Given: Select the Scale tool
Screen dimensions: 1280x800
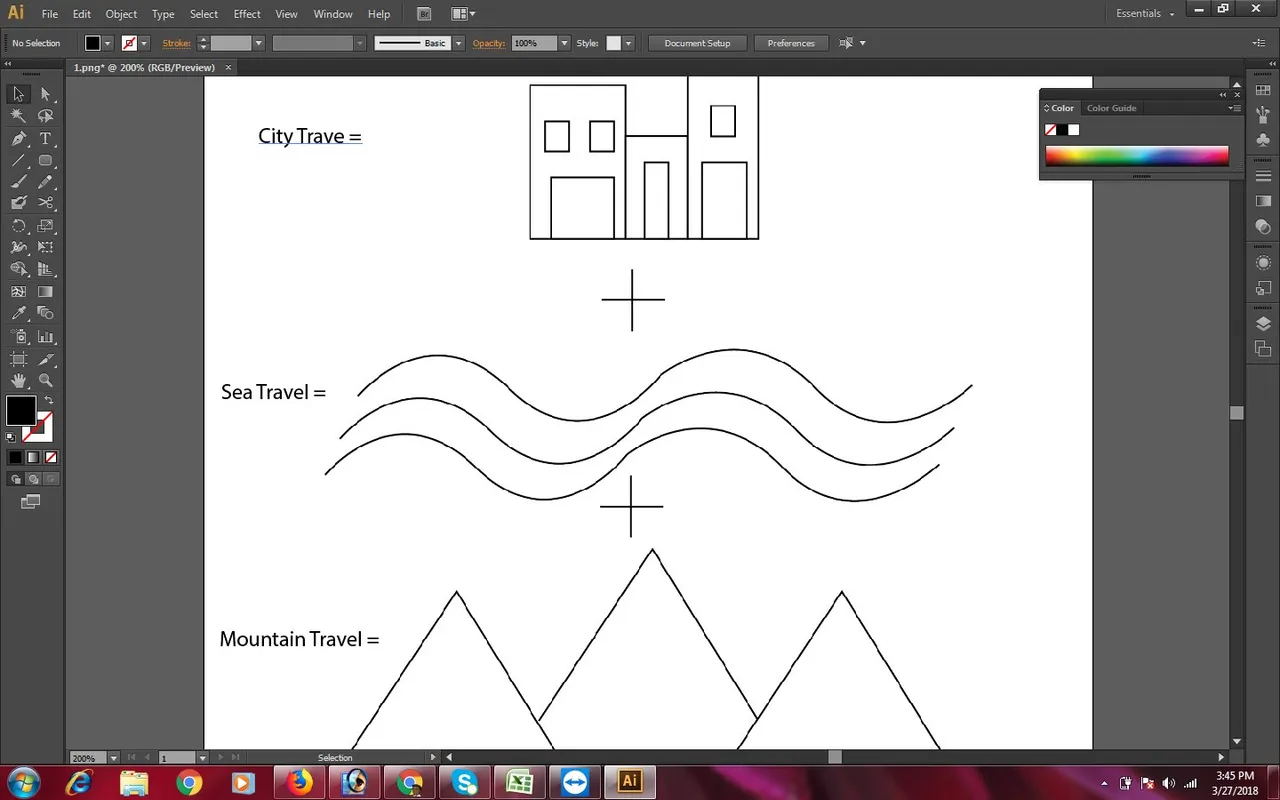Looking at the screenshot, I should click(x=45, y=226).
